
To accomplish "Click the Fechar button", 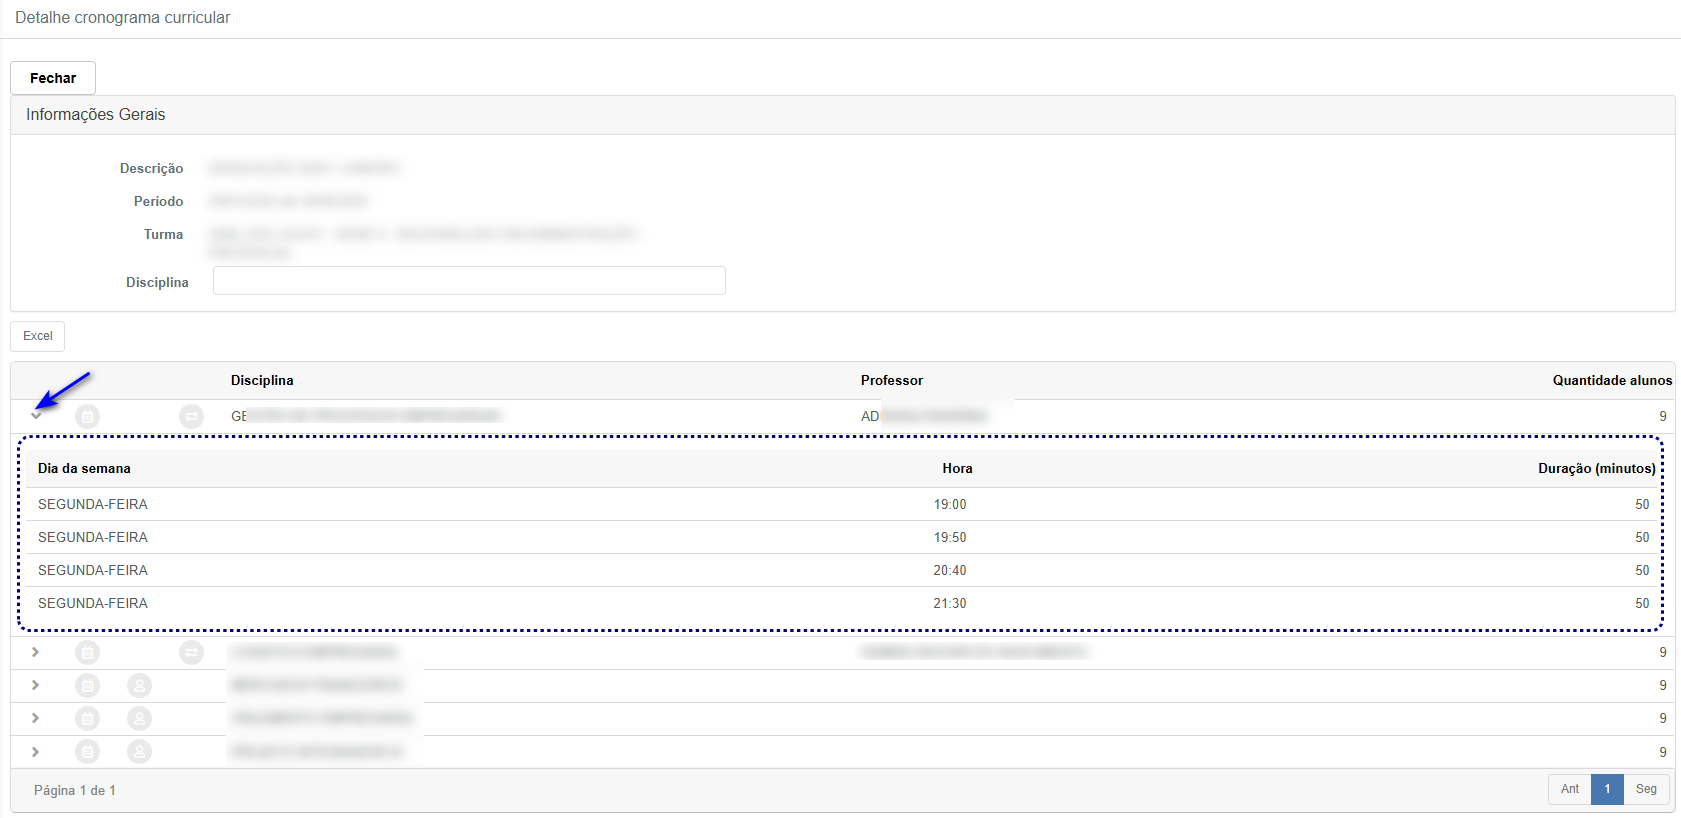I will pyautogui.click(x=53, y=78).
